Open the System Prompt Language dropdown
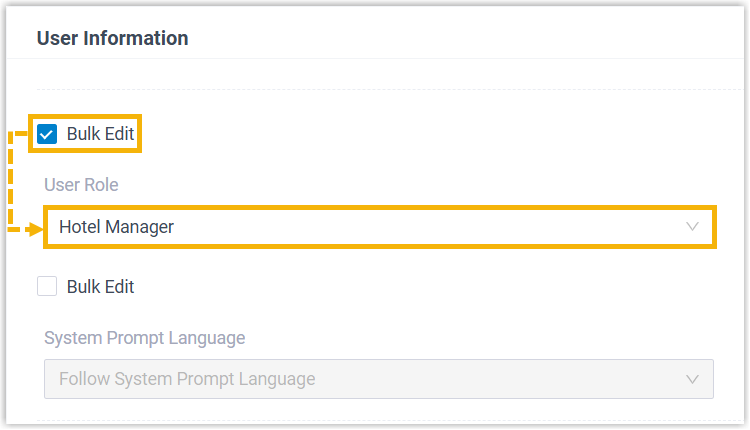 (x=378, y=379)
